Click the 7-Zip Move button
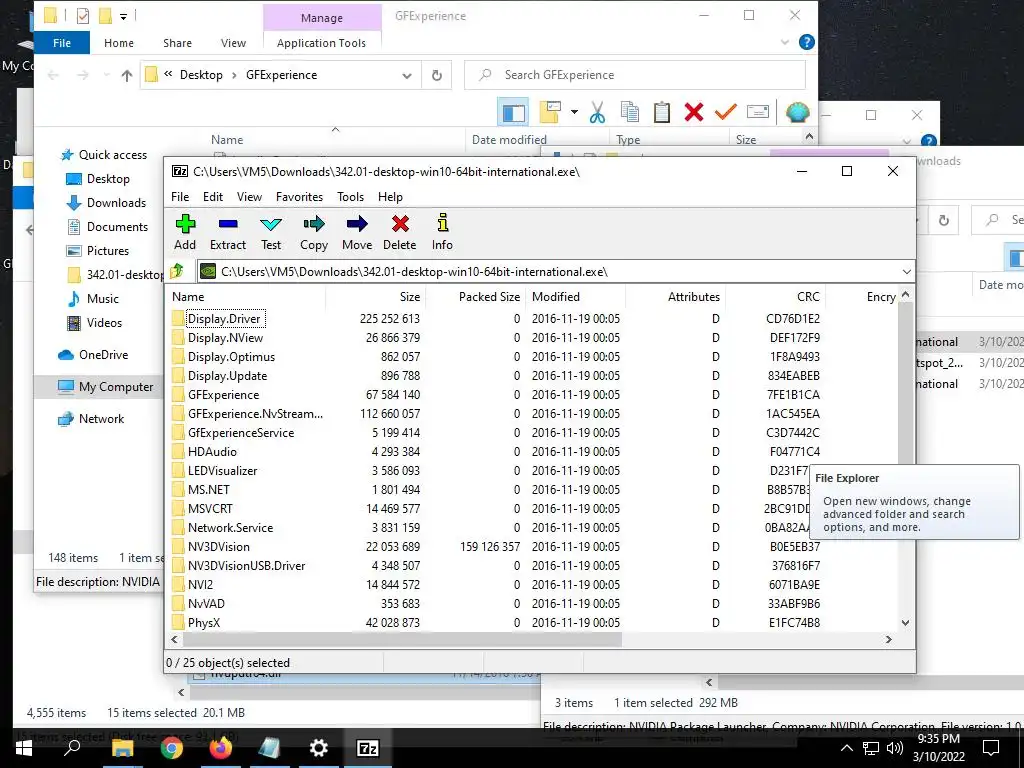The image size is (1024, 768). 357,232
